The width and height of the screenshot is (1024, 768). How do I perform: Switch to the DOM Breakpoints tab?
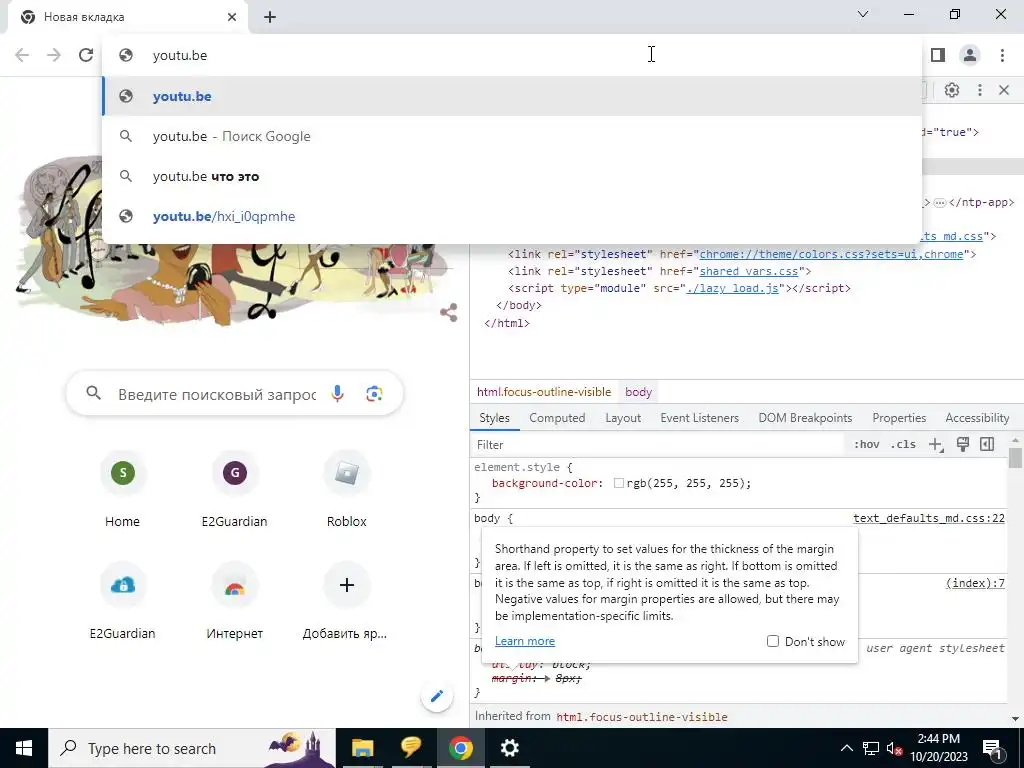click(x=805, y=418)
